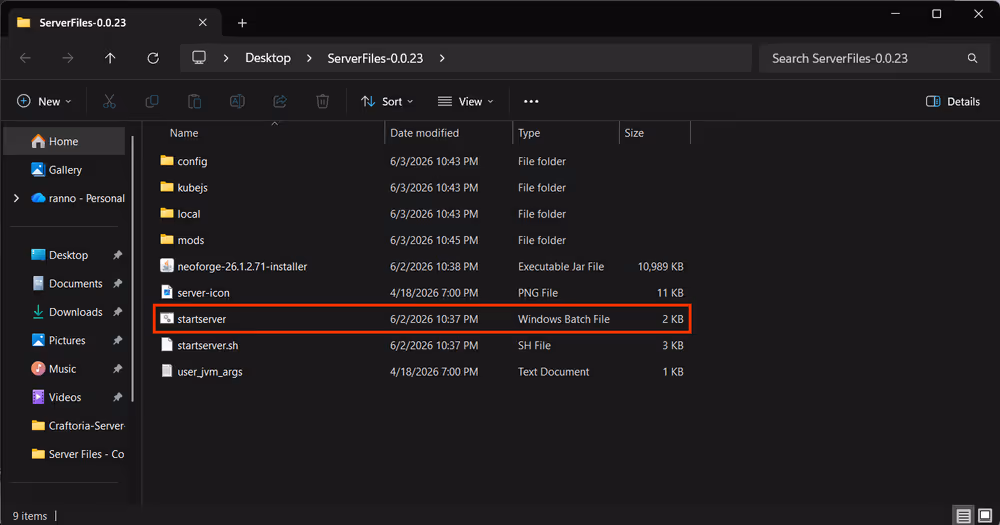Select the neoforge installer jar icon
The height and width of the screenshot is (525, 1000).
click(166, 266)
